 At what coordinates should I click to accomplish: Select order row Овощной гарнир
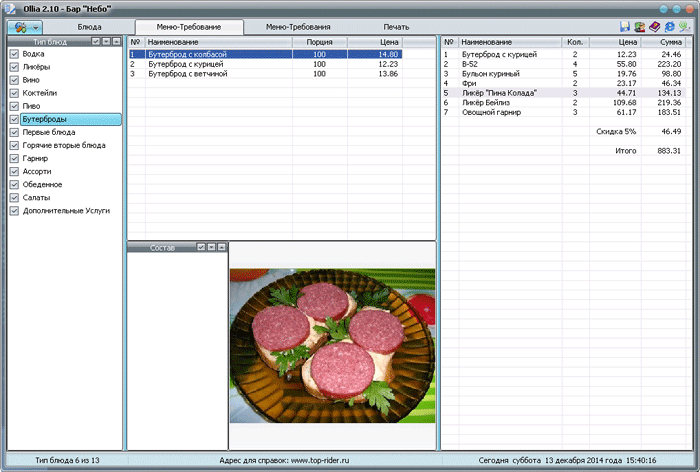click(x=563, y=113)
